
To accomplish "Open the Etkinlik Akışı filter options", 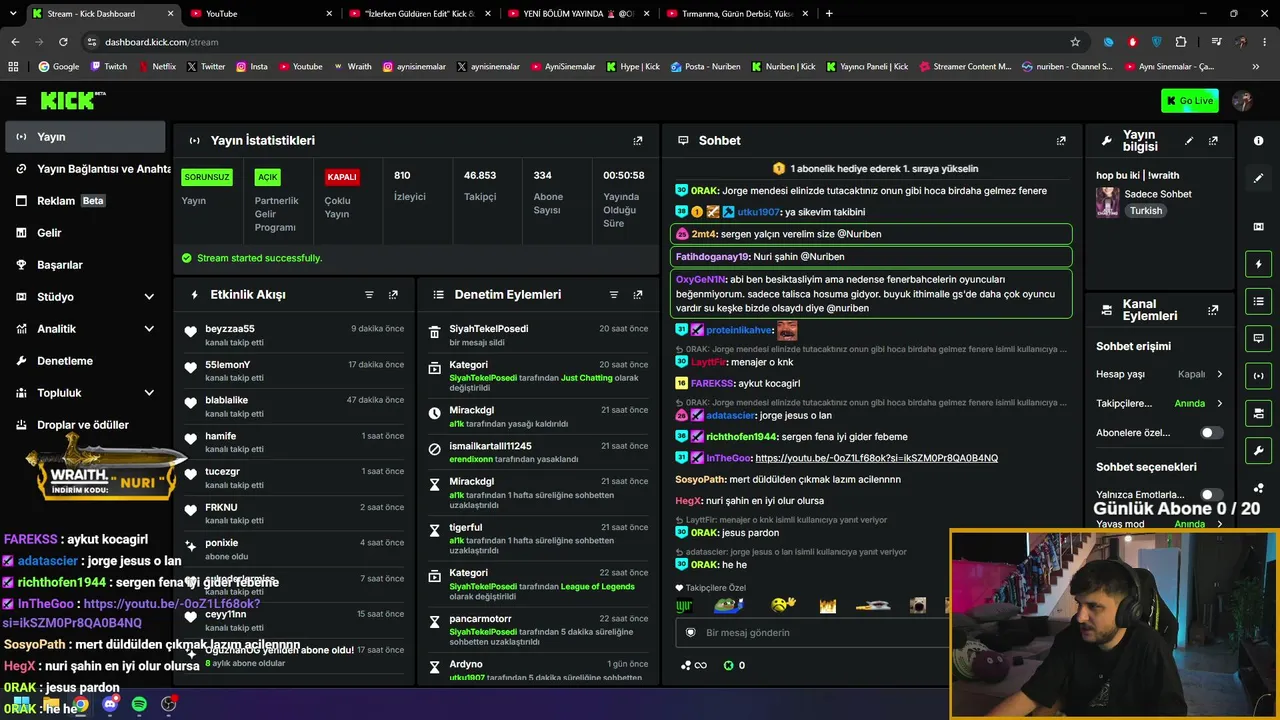I will 369,295.
